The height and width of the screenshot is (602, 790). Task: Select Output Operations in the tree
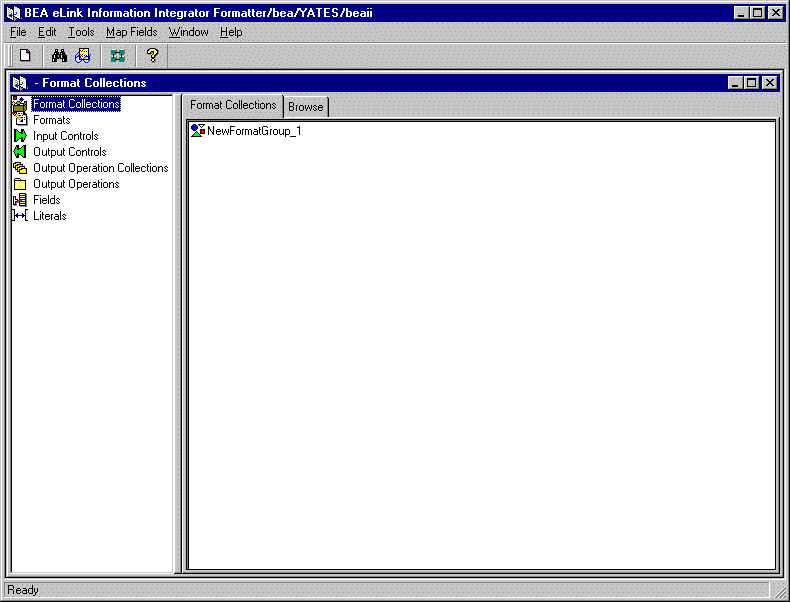pos(76,184)
